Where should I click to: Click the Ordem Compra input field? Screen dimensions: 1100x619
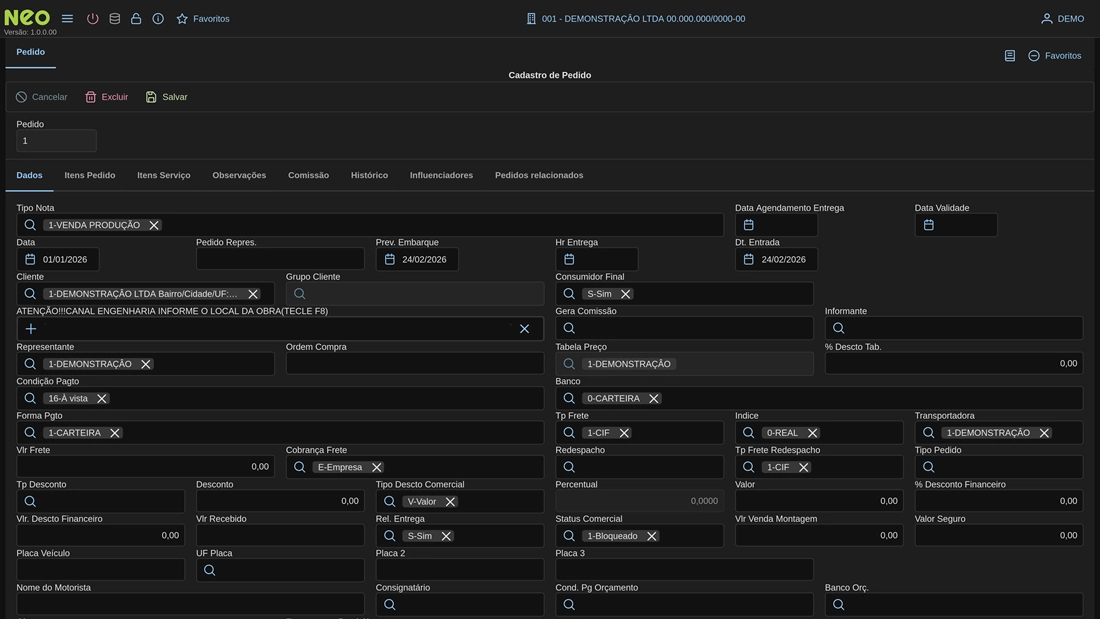pos(414,364)
